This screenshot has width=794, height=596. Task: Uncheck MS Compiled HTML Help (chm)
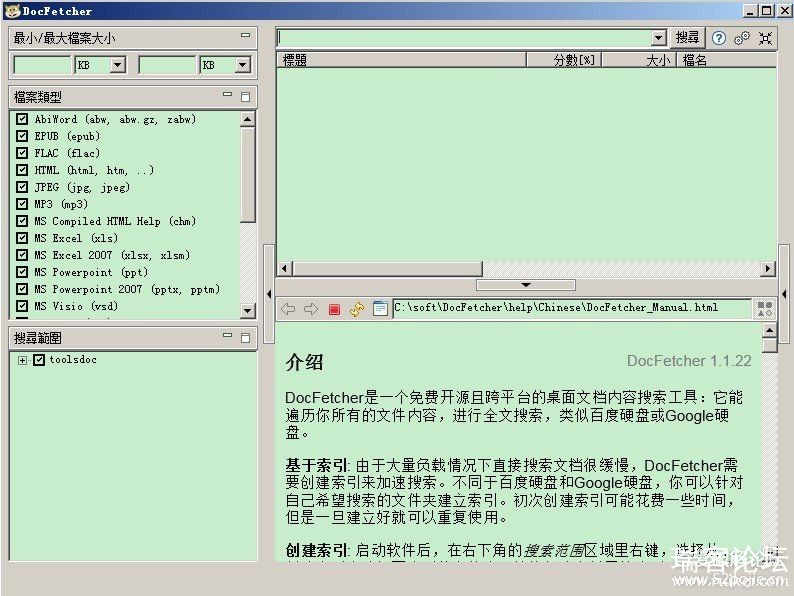pos(22,221)
